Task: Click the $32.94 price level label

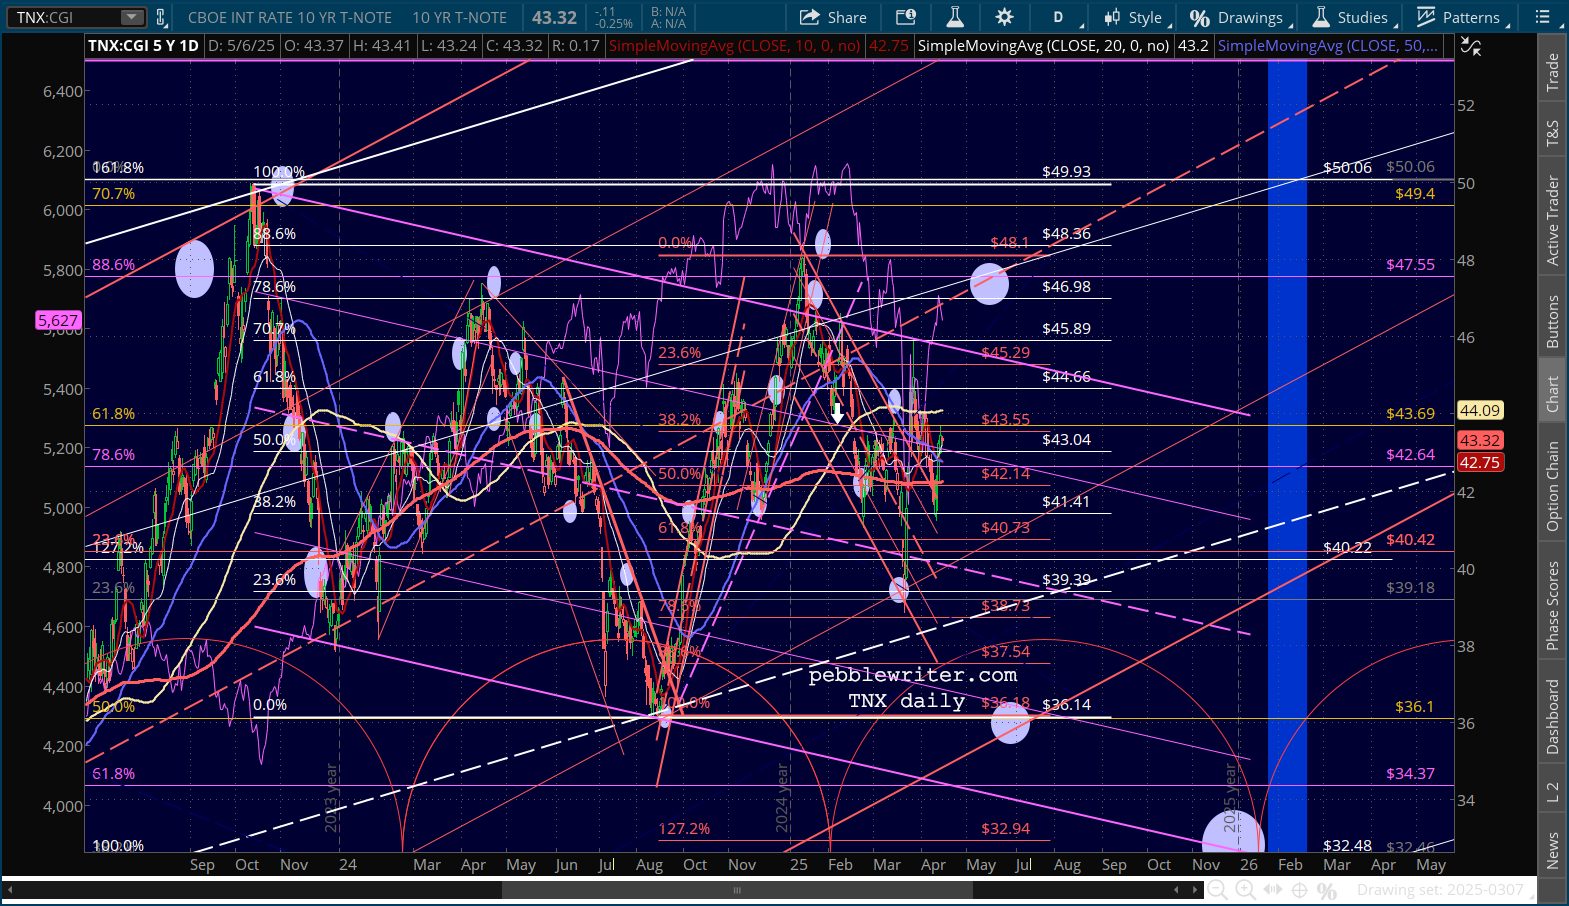Action: click(x=1005, y=829)
